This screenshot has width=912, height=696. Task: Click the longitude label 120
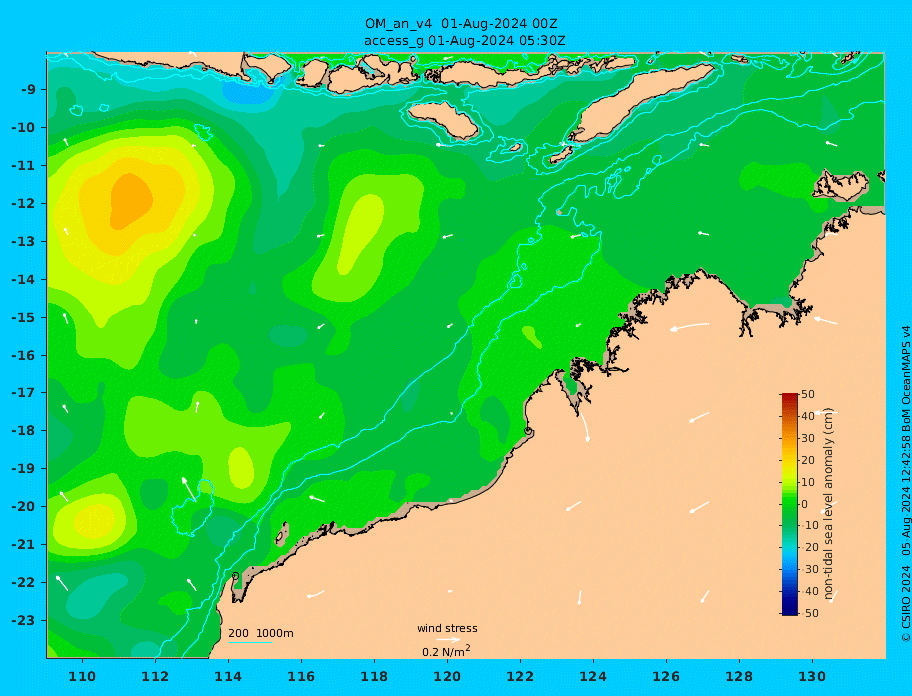(x=447, y=676)
